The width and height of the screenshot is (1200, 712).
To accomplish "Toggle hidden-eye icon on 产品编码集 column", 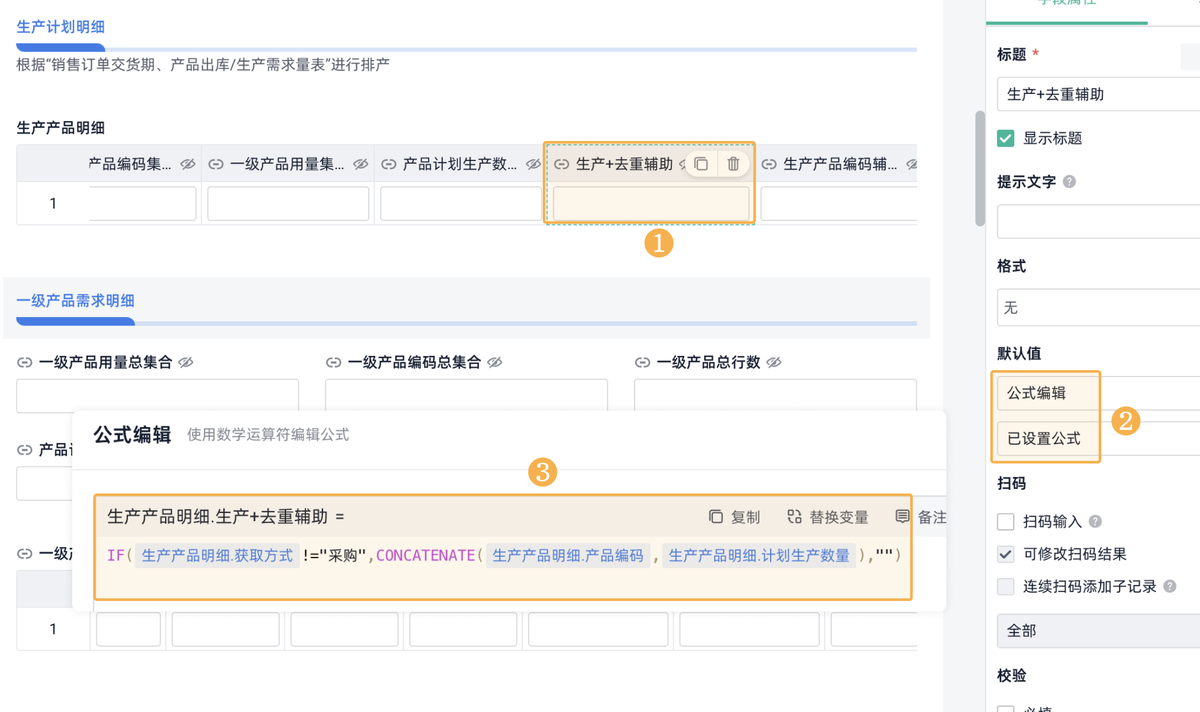I will pyautogui.click(x=187, y=164).
